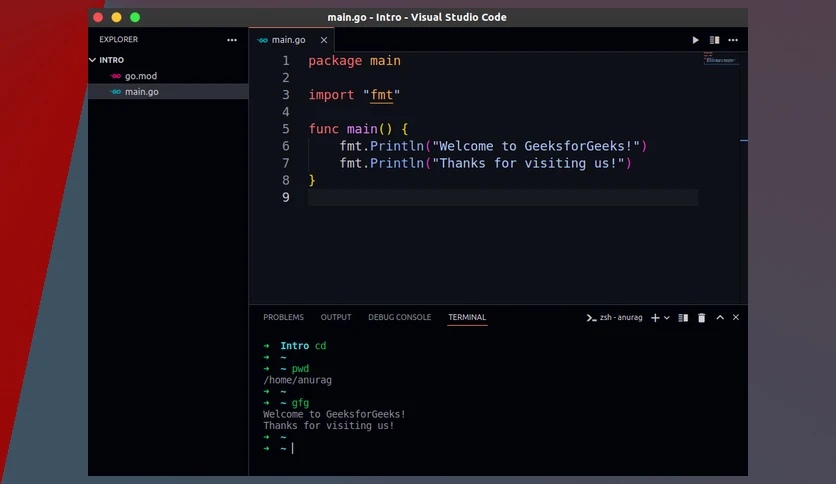
Task: Click terminal output 'Thanks for visiting us!'
Action: click(x=328, y=426)
